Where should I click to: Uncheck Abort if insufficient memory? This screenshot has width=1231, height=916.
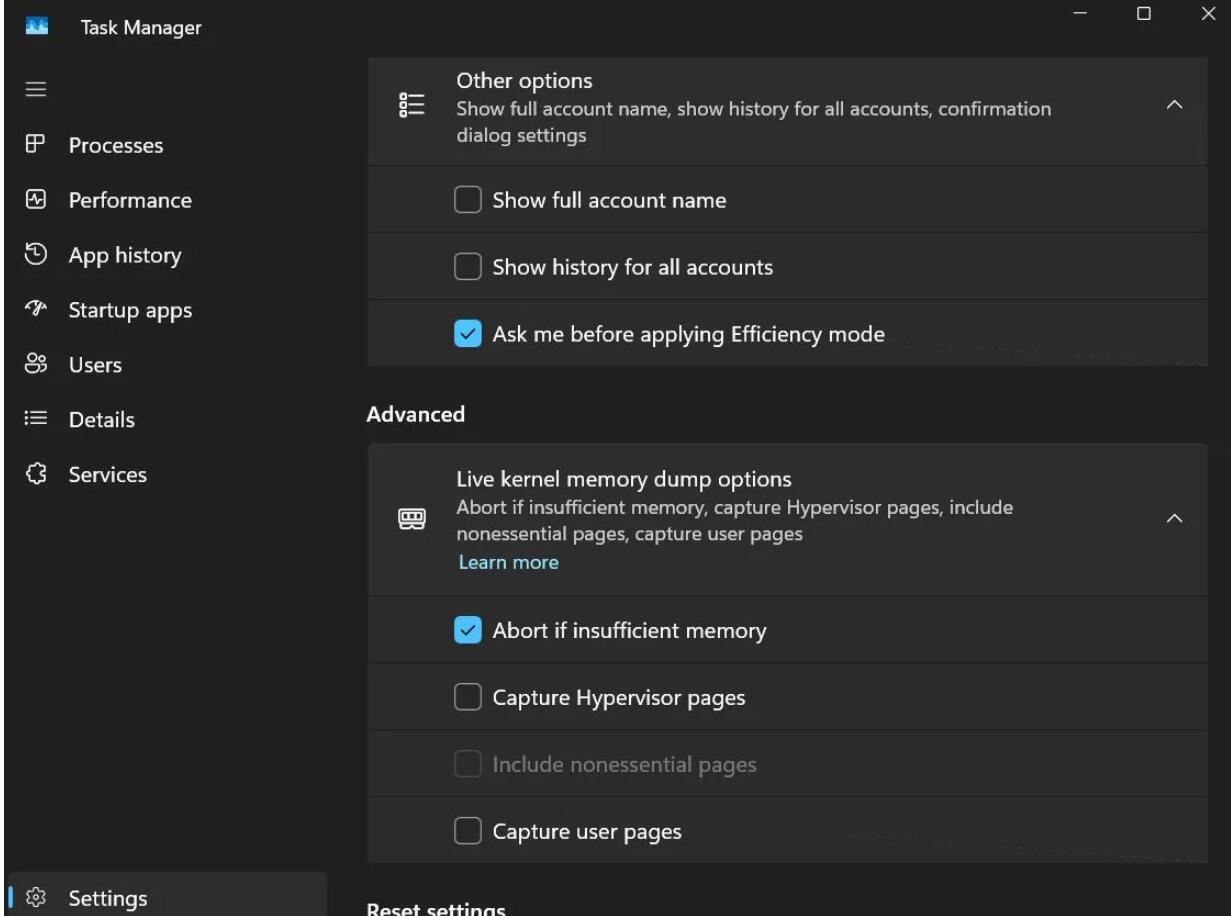point(467,630)
